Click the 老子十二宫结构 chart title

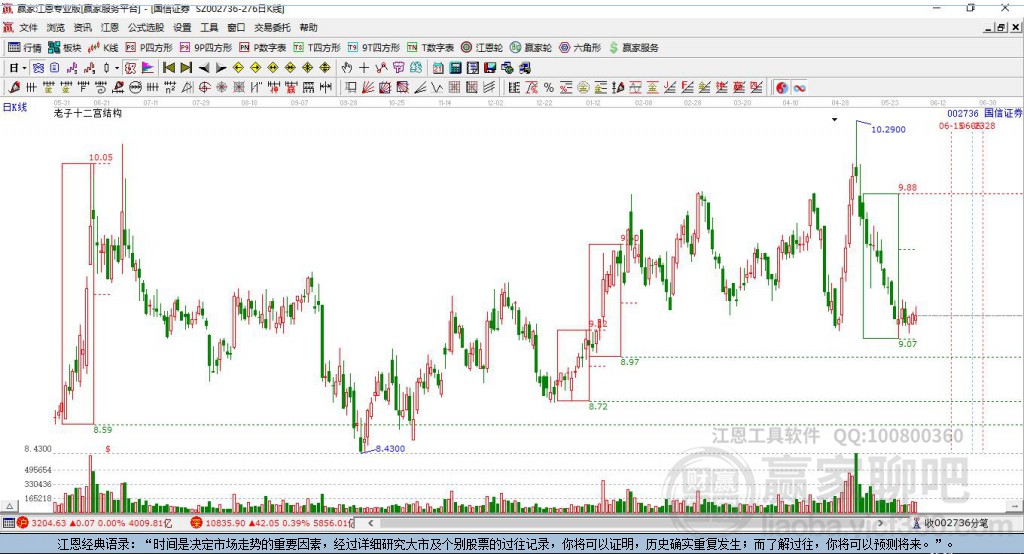[x=88, y=113]
